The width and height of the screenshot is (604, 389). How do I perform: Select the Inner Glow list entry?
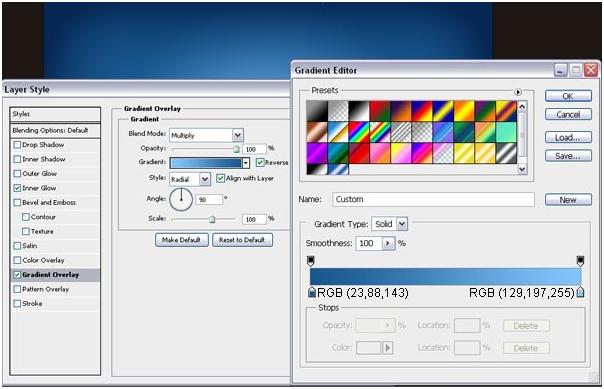55,188
